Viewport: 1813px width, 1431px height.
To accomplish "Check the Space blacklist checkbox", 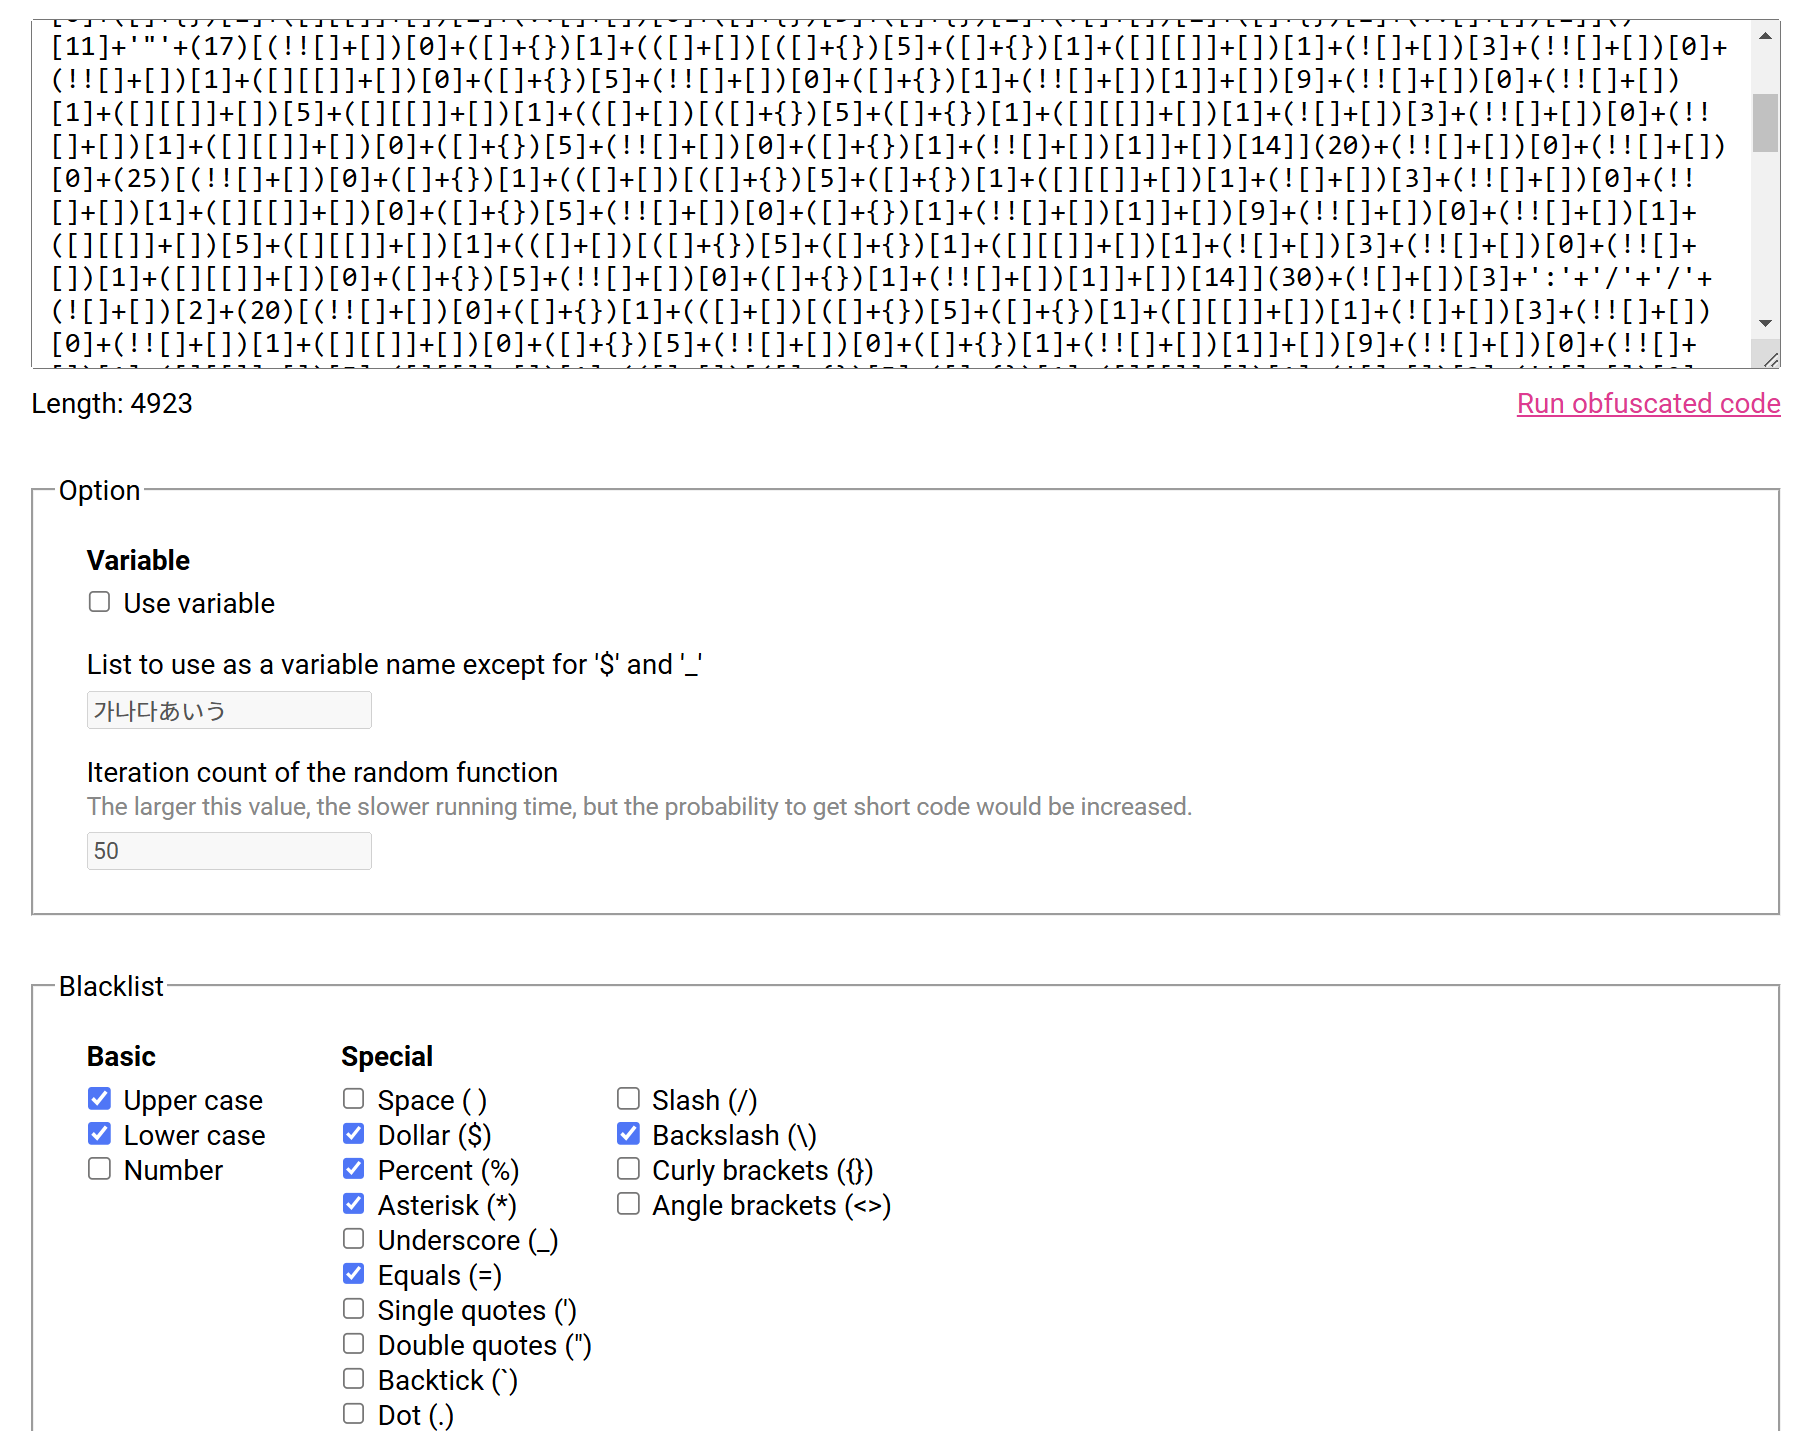I will [353, 1098].
